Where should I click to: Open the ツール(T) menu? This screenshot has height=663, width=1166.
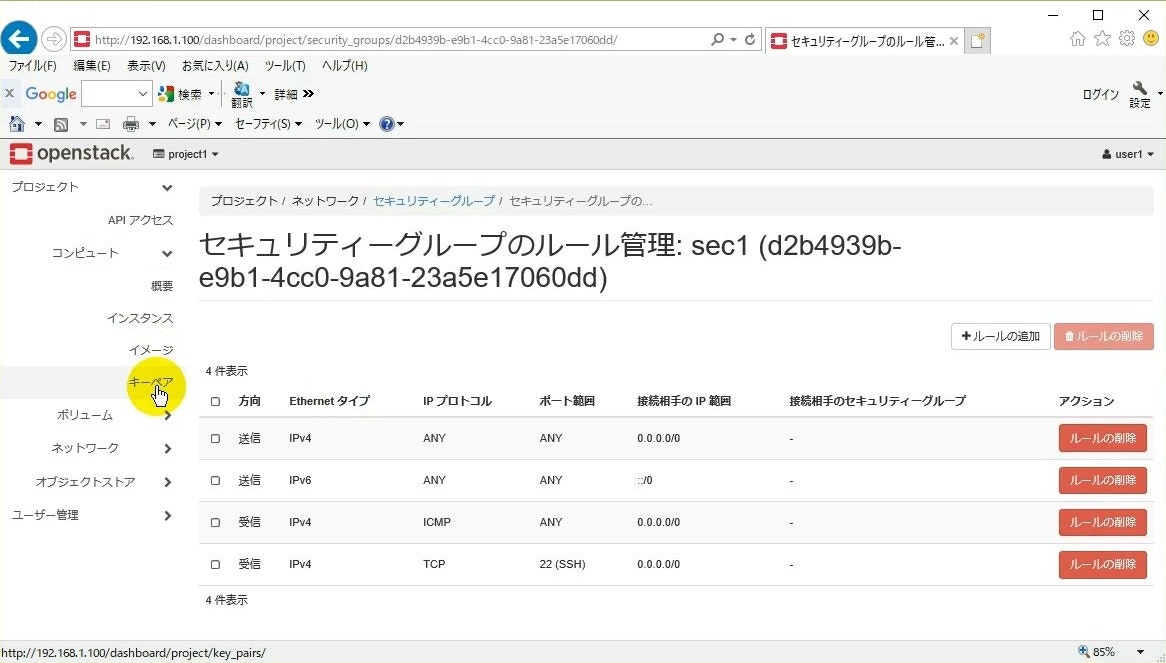285,66
